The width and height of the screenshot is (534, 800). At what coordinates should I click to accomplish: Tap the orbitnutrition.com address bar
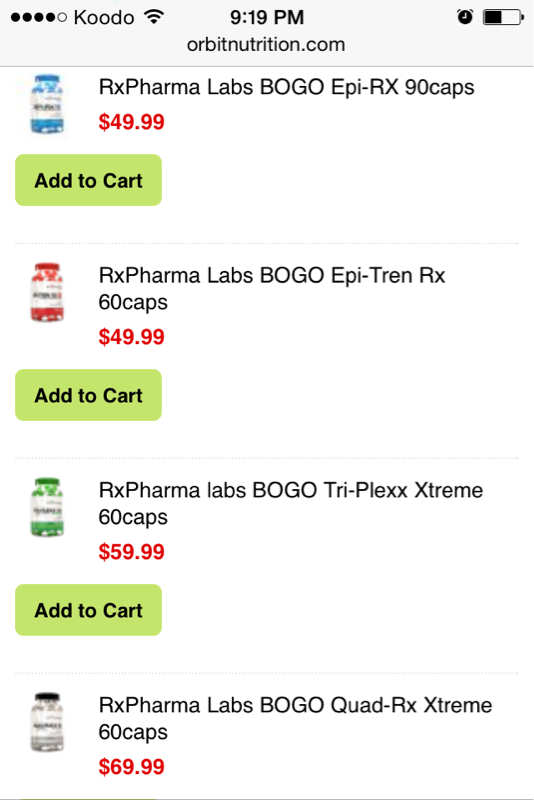[266, 44]
